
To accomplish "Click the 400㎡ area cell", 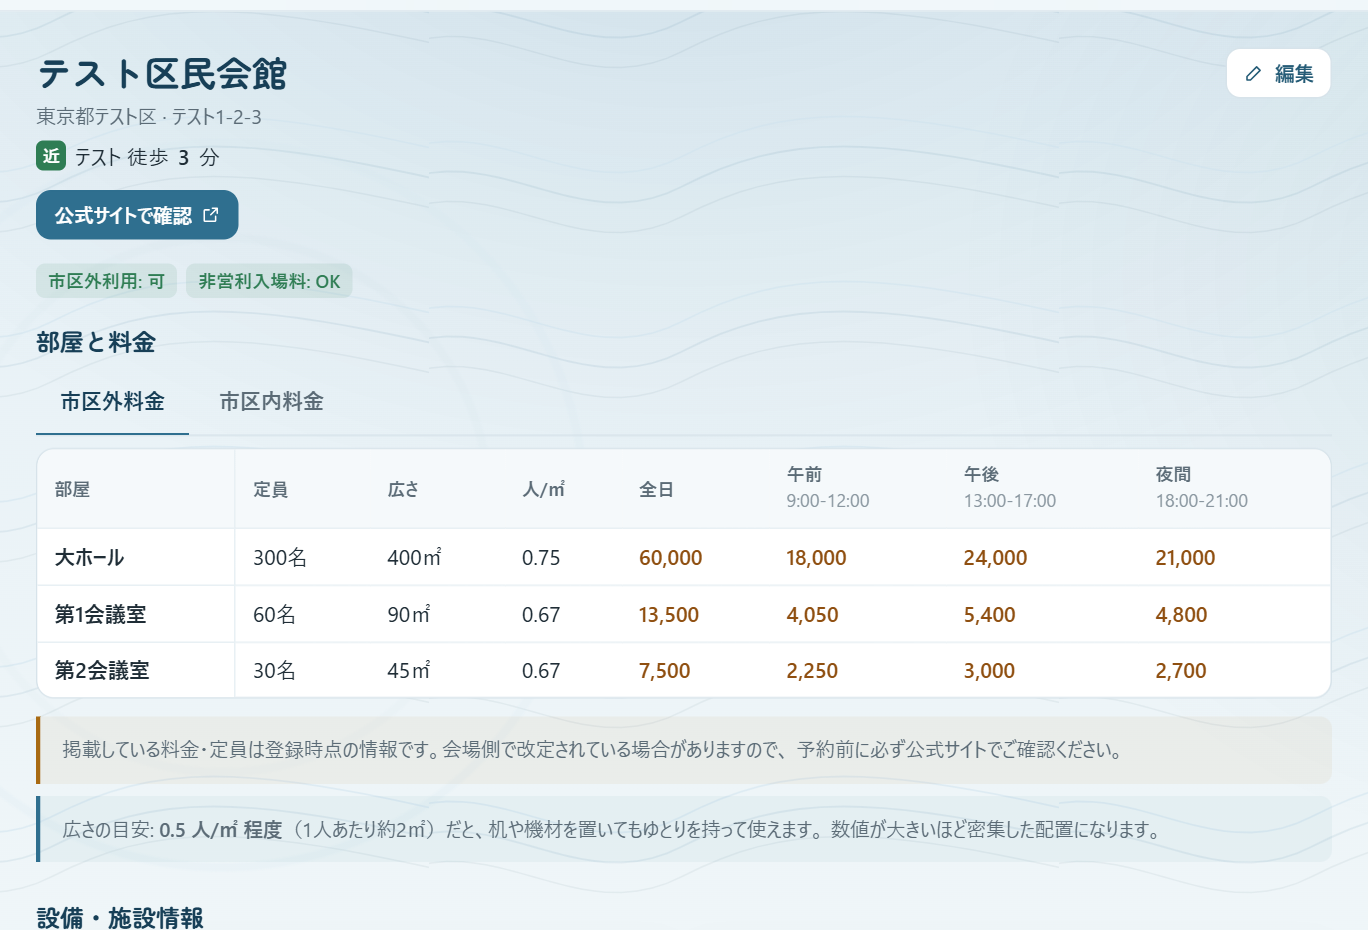I will pyautogui.click(x=414, y=557).
